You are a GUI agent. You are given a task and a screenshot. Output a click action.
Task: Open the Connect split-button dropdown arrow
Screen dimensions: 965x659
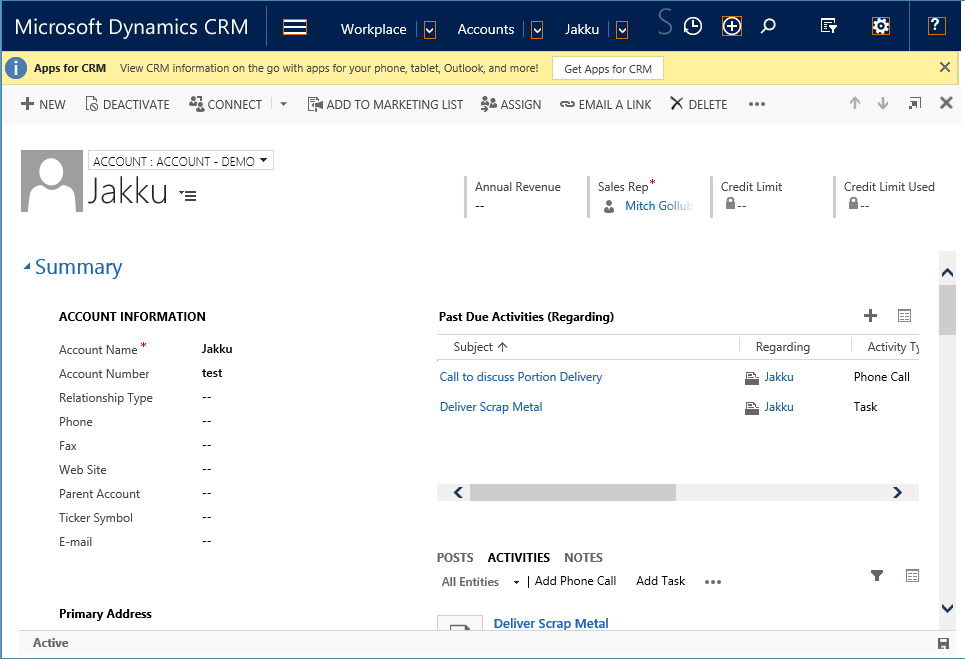coord(283,104)
